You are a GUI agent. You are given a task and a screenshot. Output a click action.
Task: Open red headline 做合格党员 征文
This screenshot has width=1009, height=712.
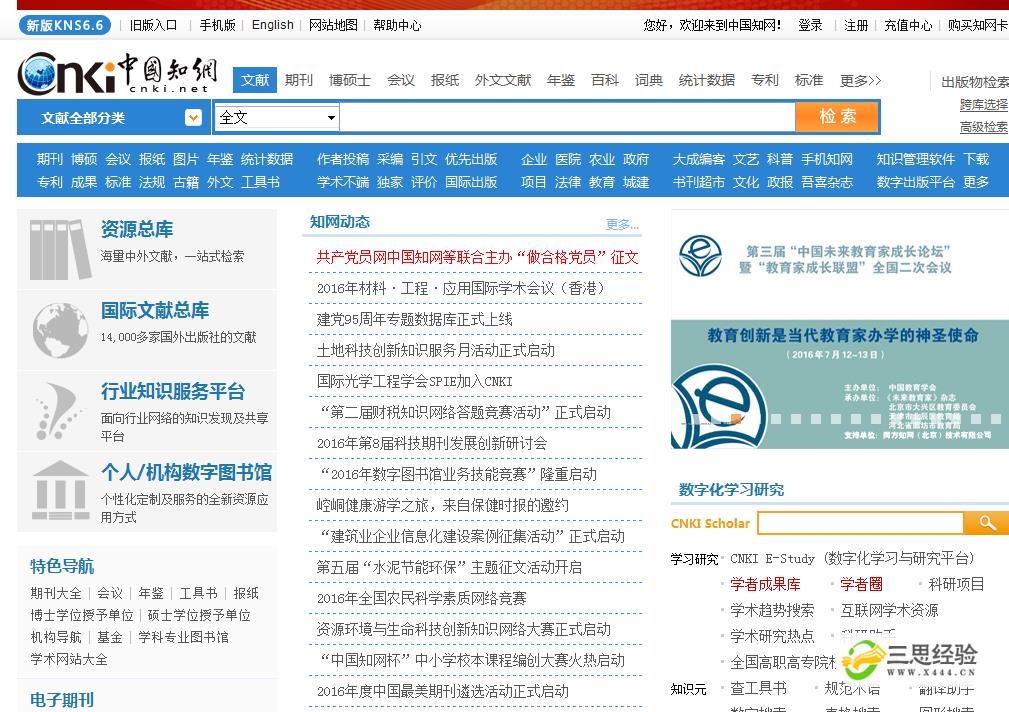point(477,258)
